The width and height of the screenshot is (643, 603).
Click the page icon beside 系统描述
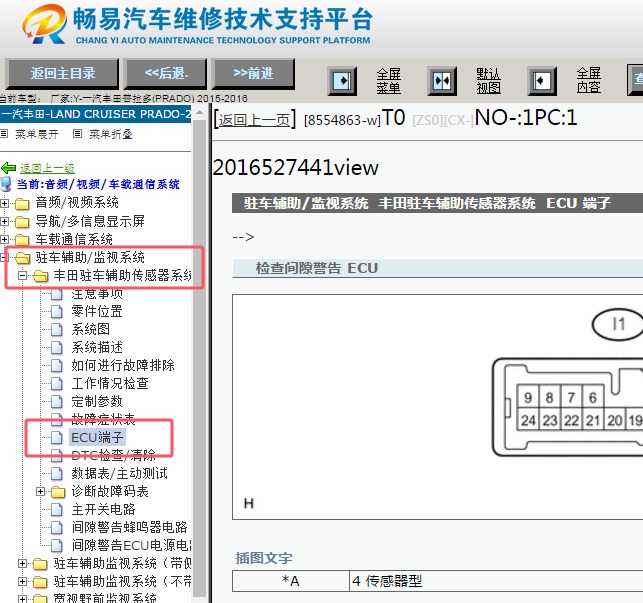[x=57, y=348]
